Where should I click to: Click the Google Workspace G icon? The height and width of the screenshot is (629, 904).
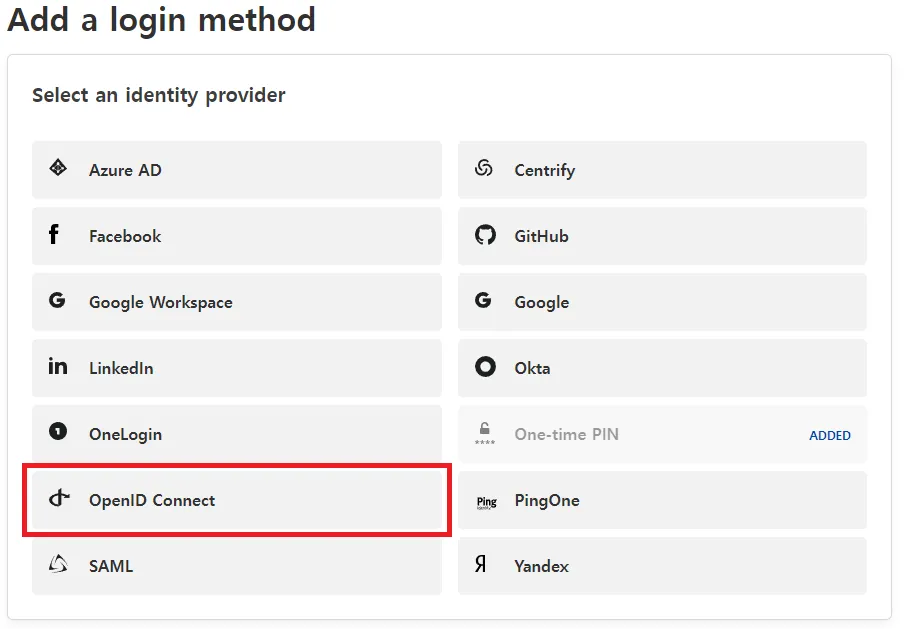pos(56,301)
